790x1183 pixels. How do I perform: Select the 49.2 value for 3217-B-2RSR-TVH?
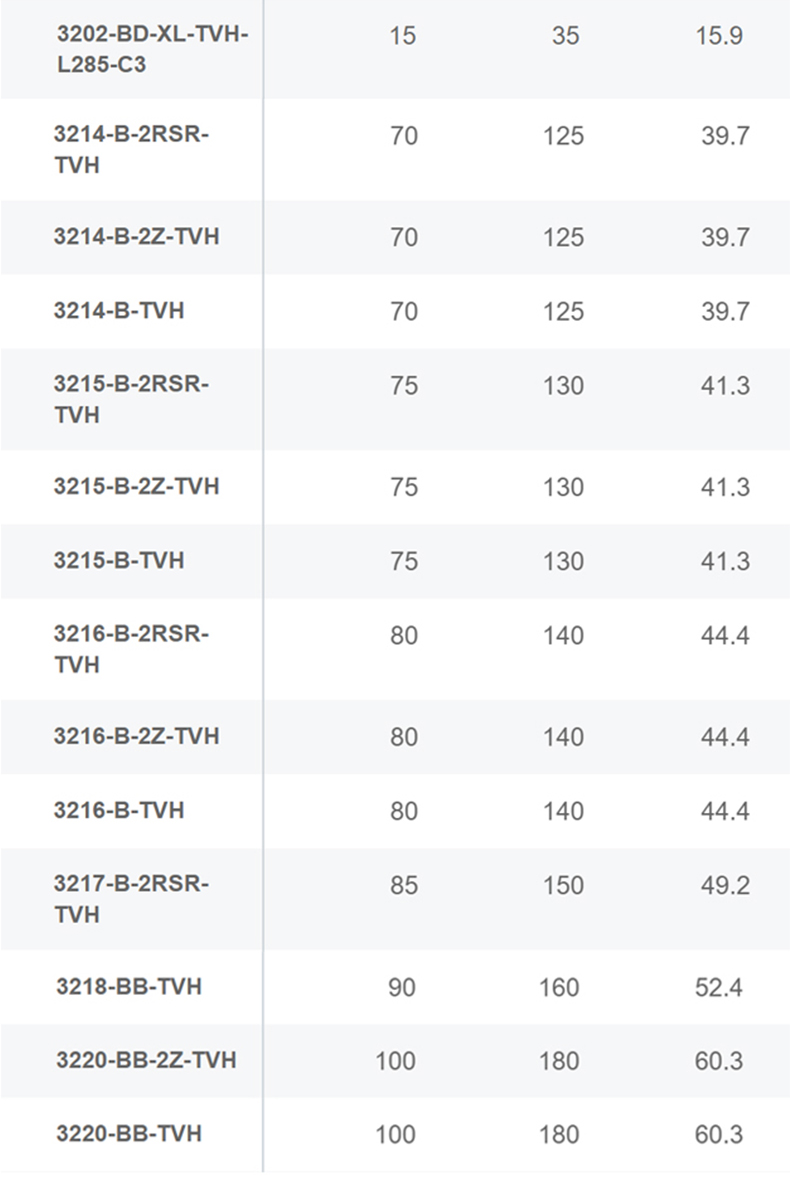tap(725, 885)
